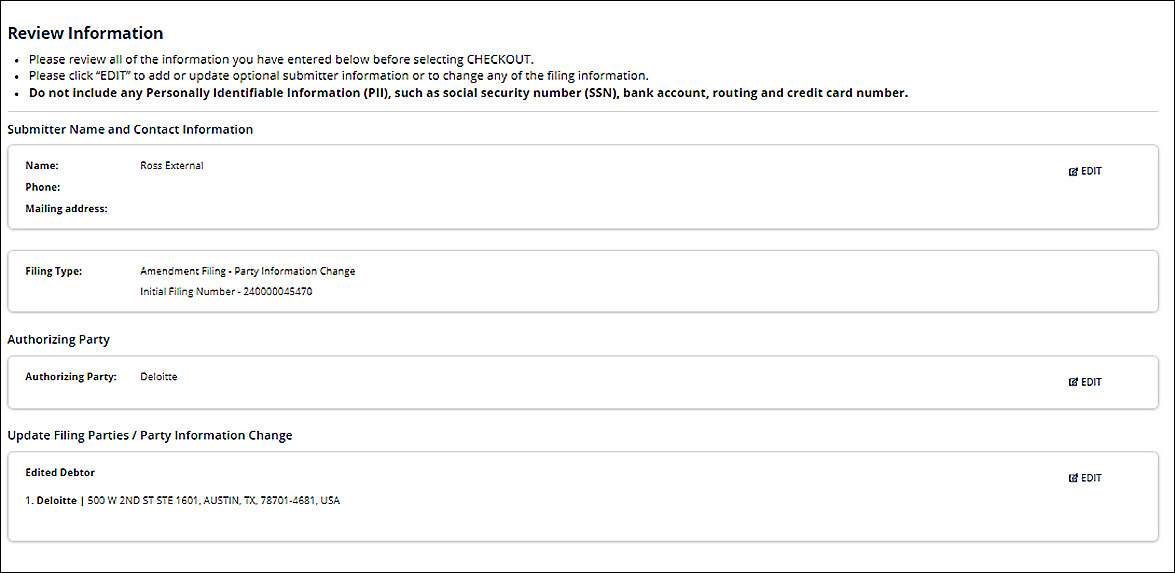Select the Amendment Filing - Party Information Change text
Screen dimensions: 1175x573
[247, 271]
